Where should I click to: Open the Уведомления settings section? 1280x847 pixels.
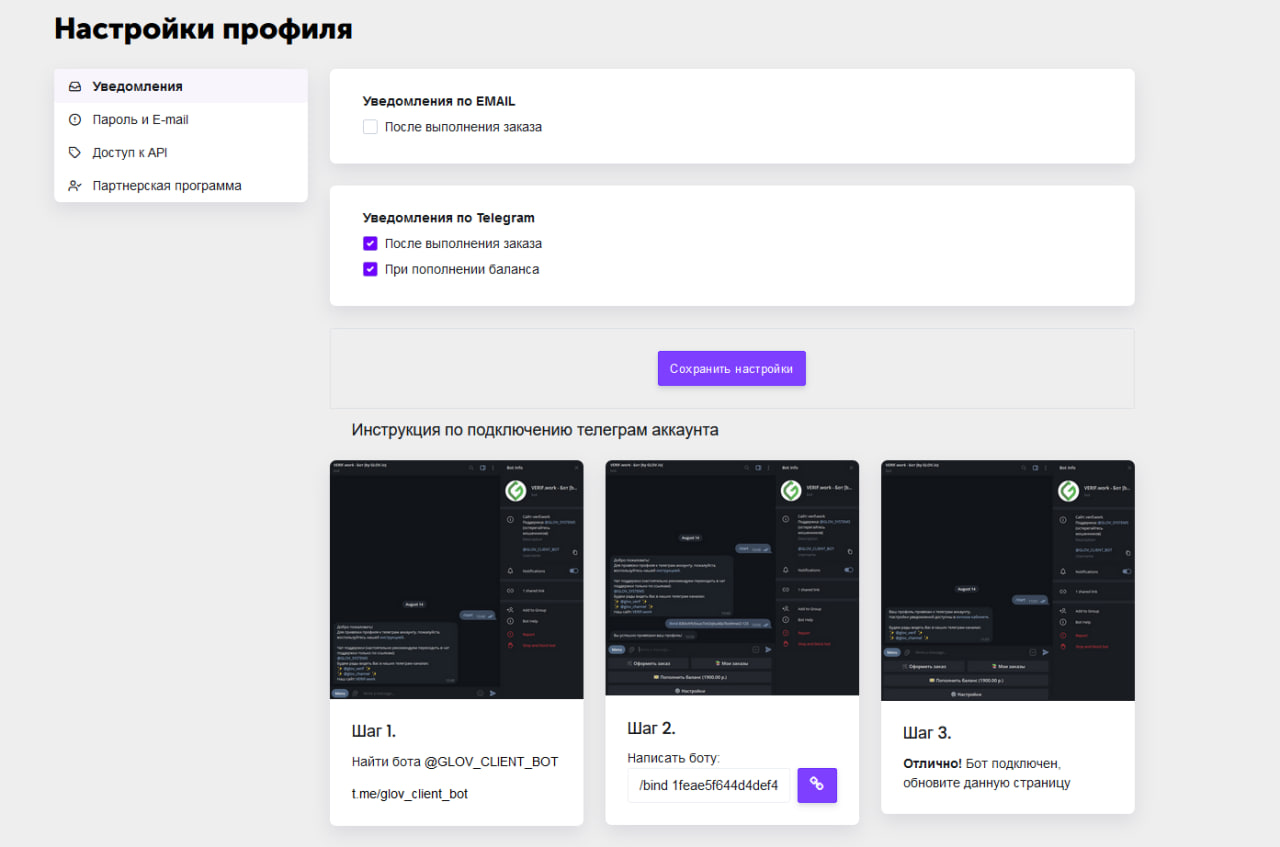pyautogui.click(x=137, y=87)
